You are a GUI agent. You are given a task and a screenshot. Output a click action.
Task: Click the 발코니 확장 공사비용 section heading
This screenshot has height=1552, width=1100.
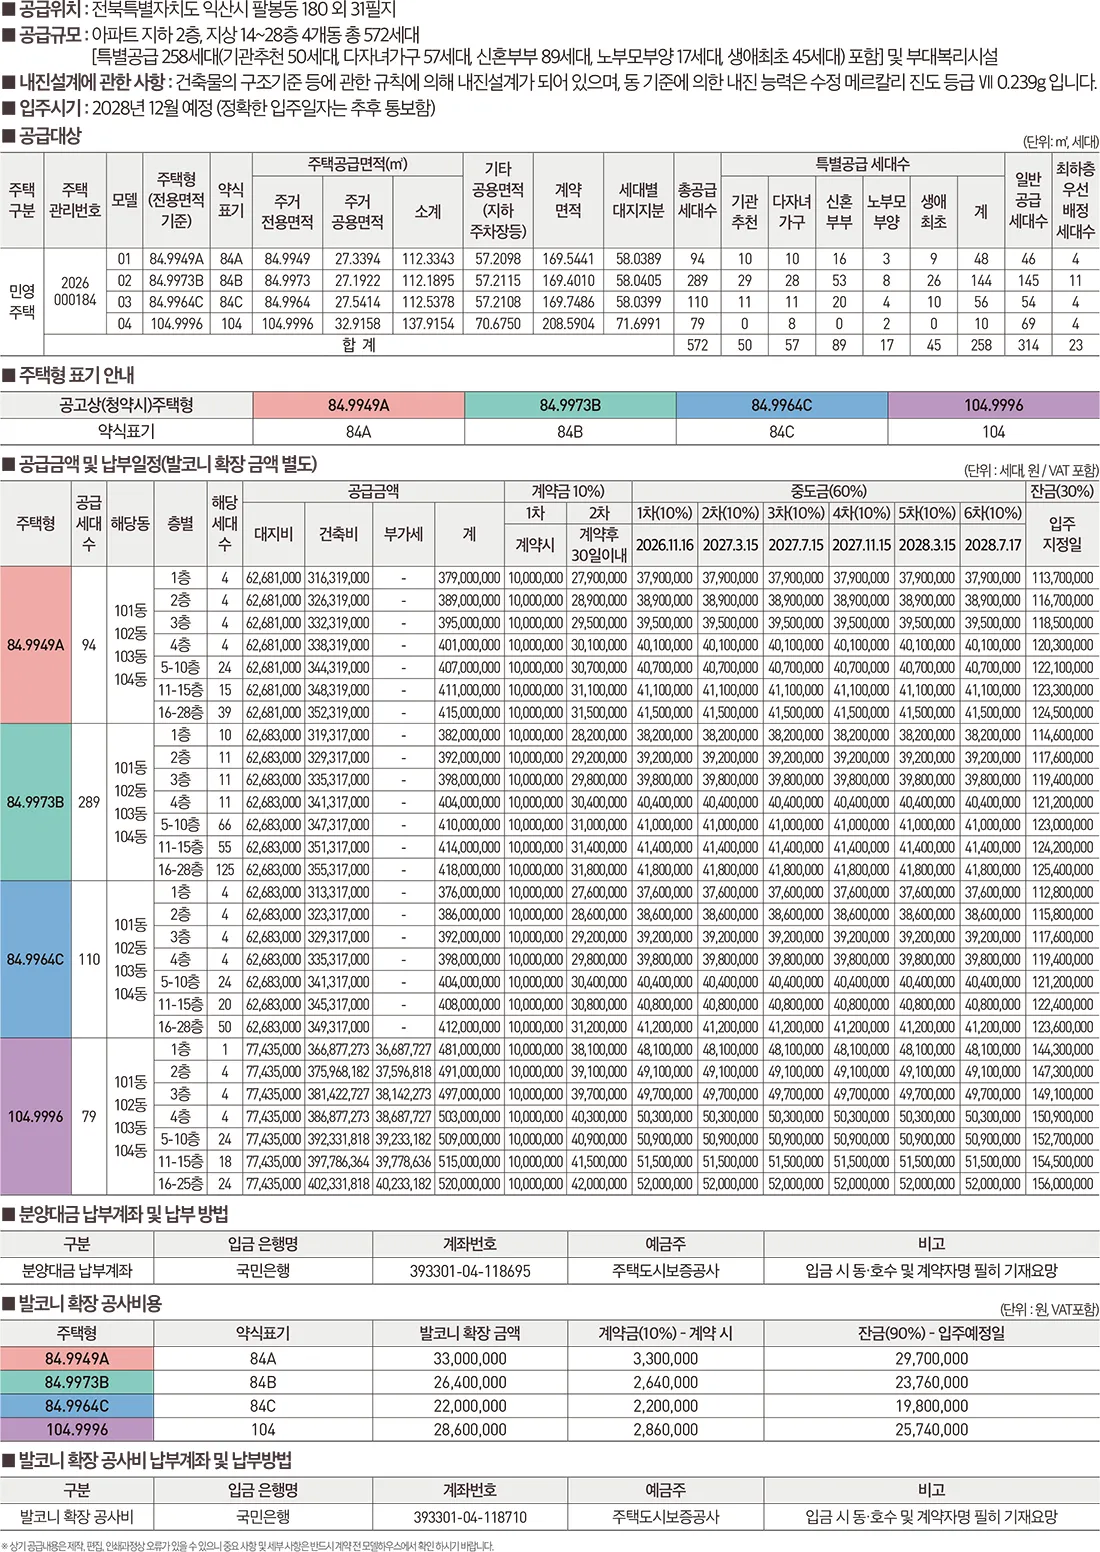pos(82,1303)
